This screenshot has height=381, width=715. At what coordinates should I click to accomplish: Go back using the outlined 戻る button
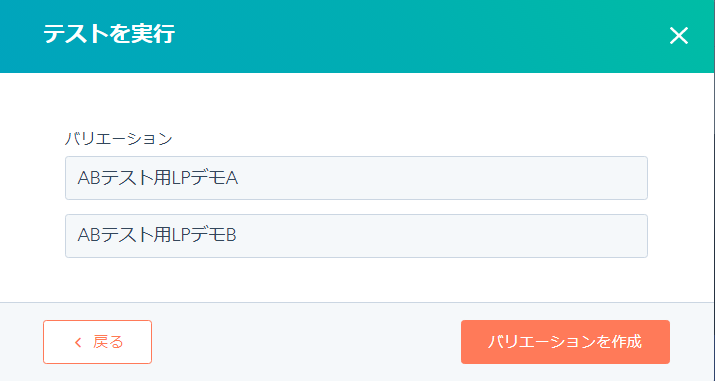pyautogui.click(x=98, y=342)
